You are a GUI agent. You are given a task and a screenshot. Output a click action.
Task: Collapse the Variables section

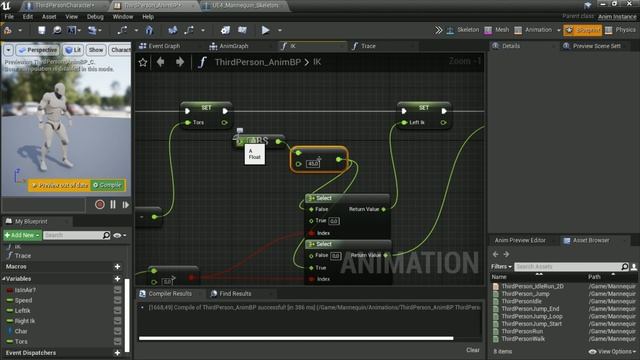(4, 279)
